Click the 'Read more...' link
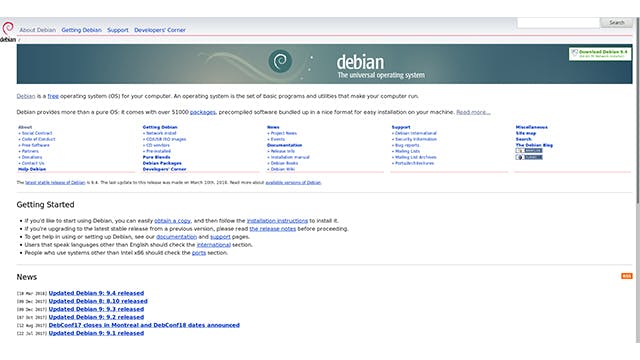 click(473, 112)
